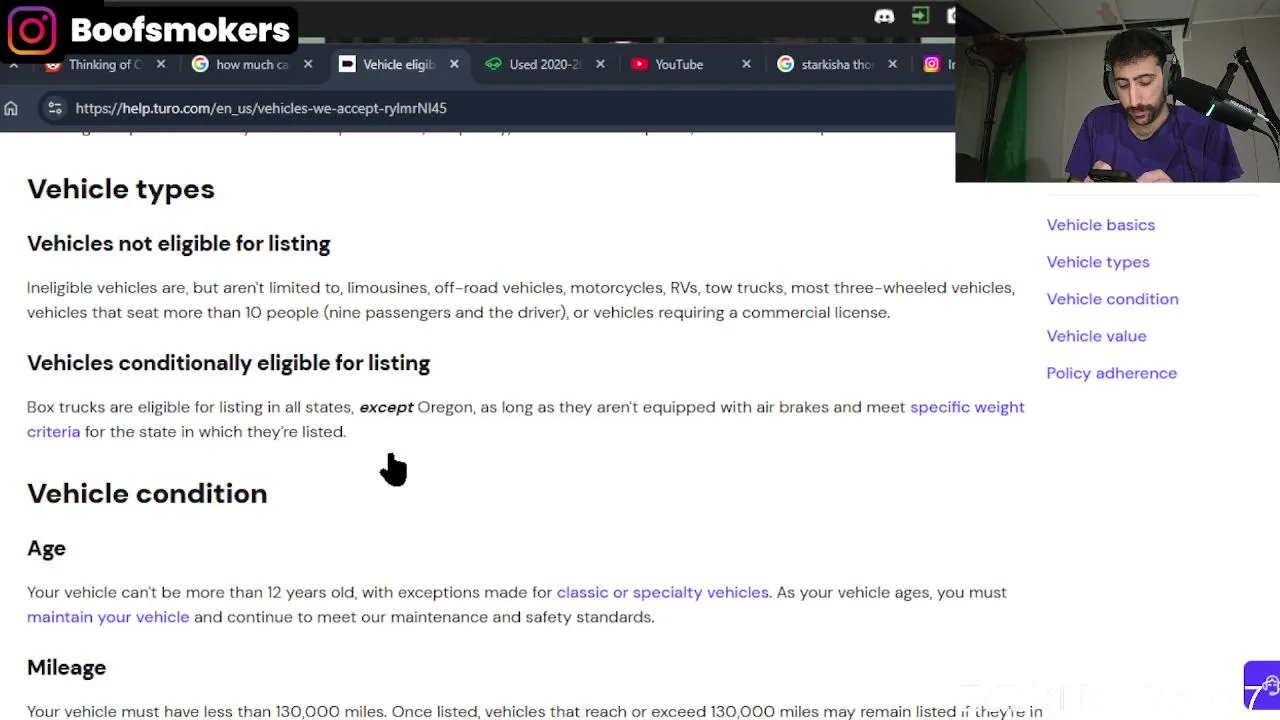Jump to Vehicle basics in sidebar
Screen dimensions: 1280x720
[1100, 225]
